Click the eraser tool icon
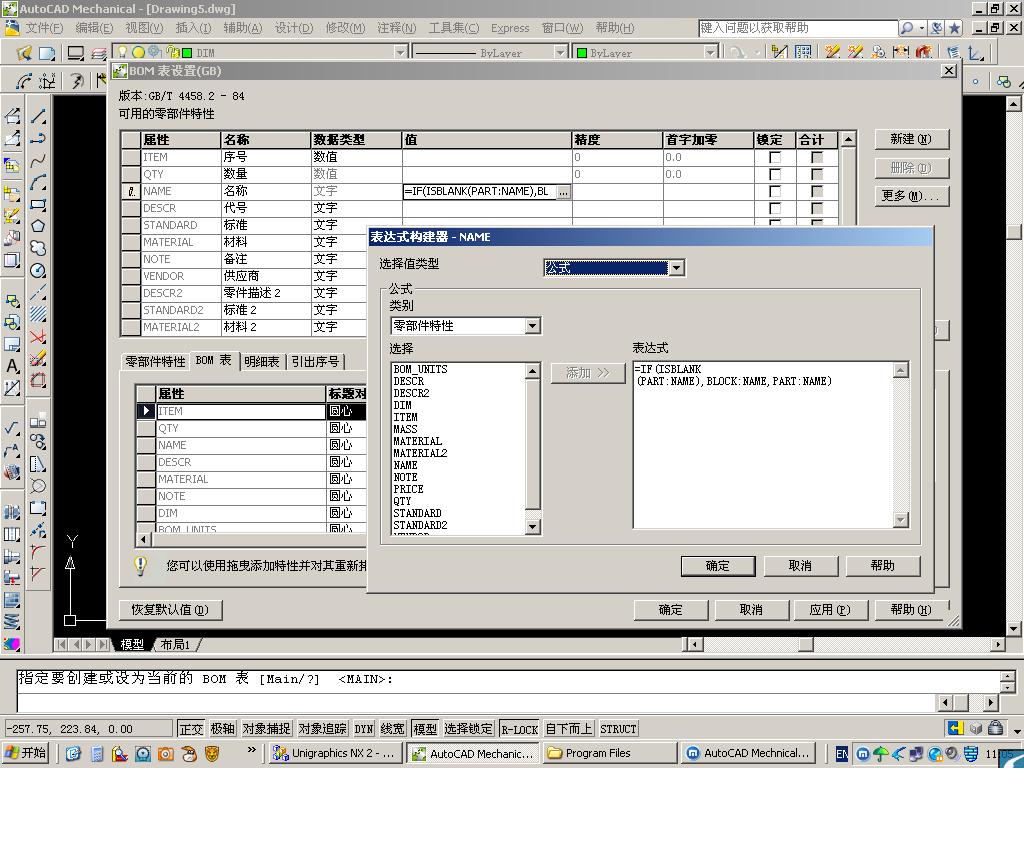 pos(39,358)
